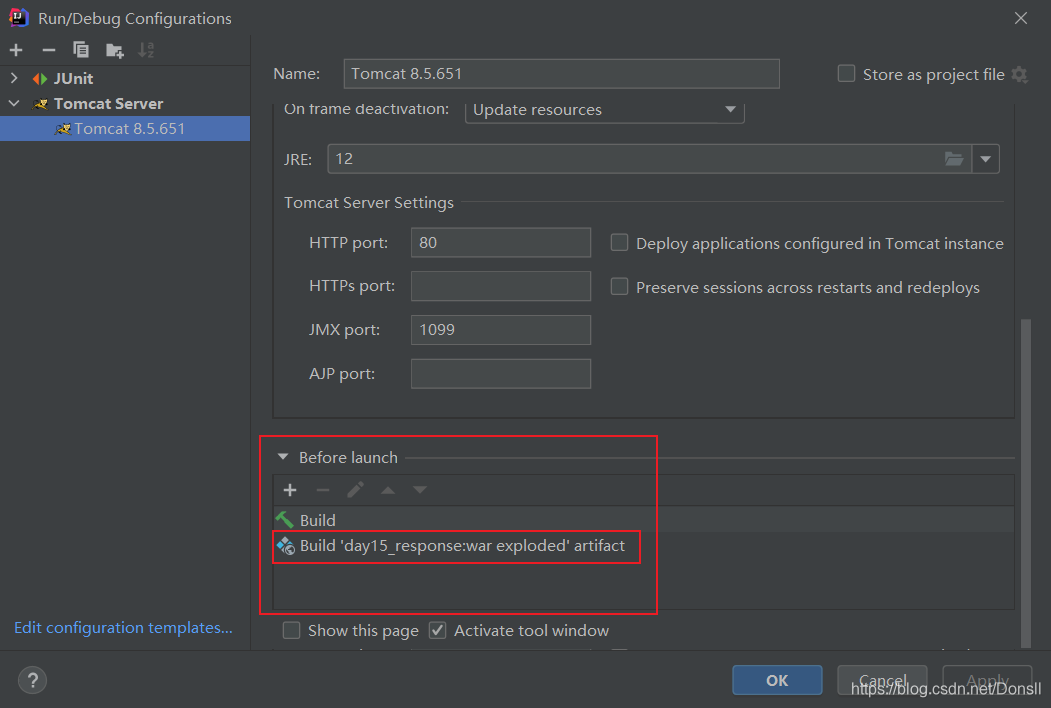Select Tomcat 8.5.651 configuration
The image size is (1051, 708).
pyautogui.click(x=125, y=129)
